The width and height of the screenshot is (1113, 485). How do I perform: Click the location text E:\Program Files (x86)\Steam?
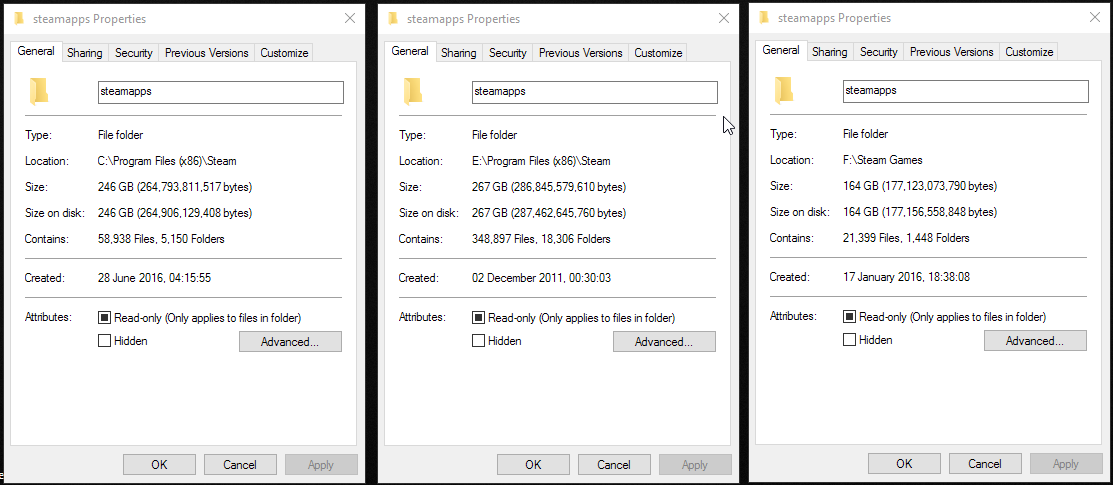[541, 161]
